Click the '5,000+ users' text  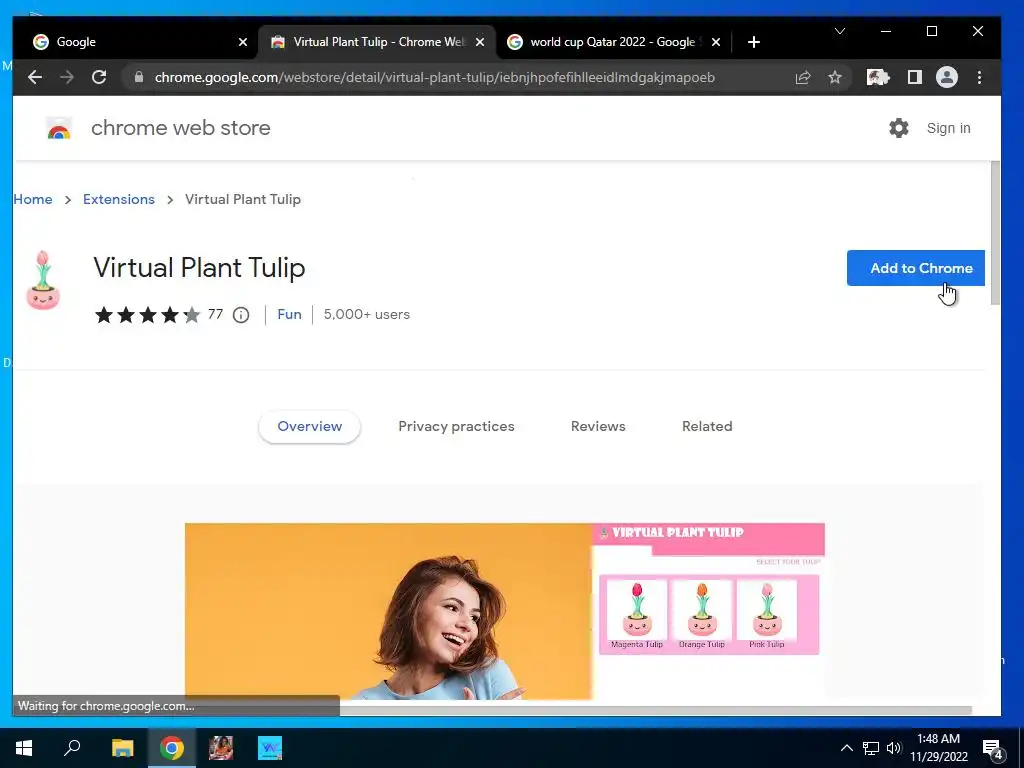click(x=366, y=314)
